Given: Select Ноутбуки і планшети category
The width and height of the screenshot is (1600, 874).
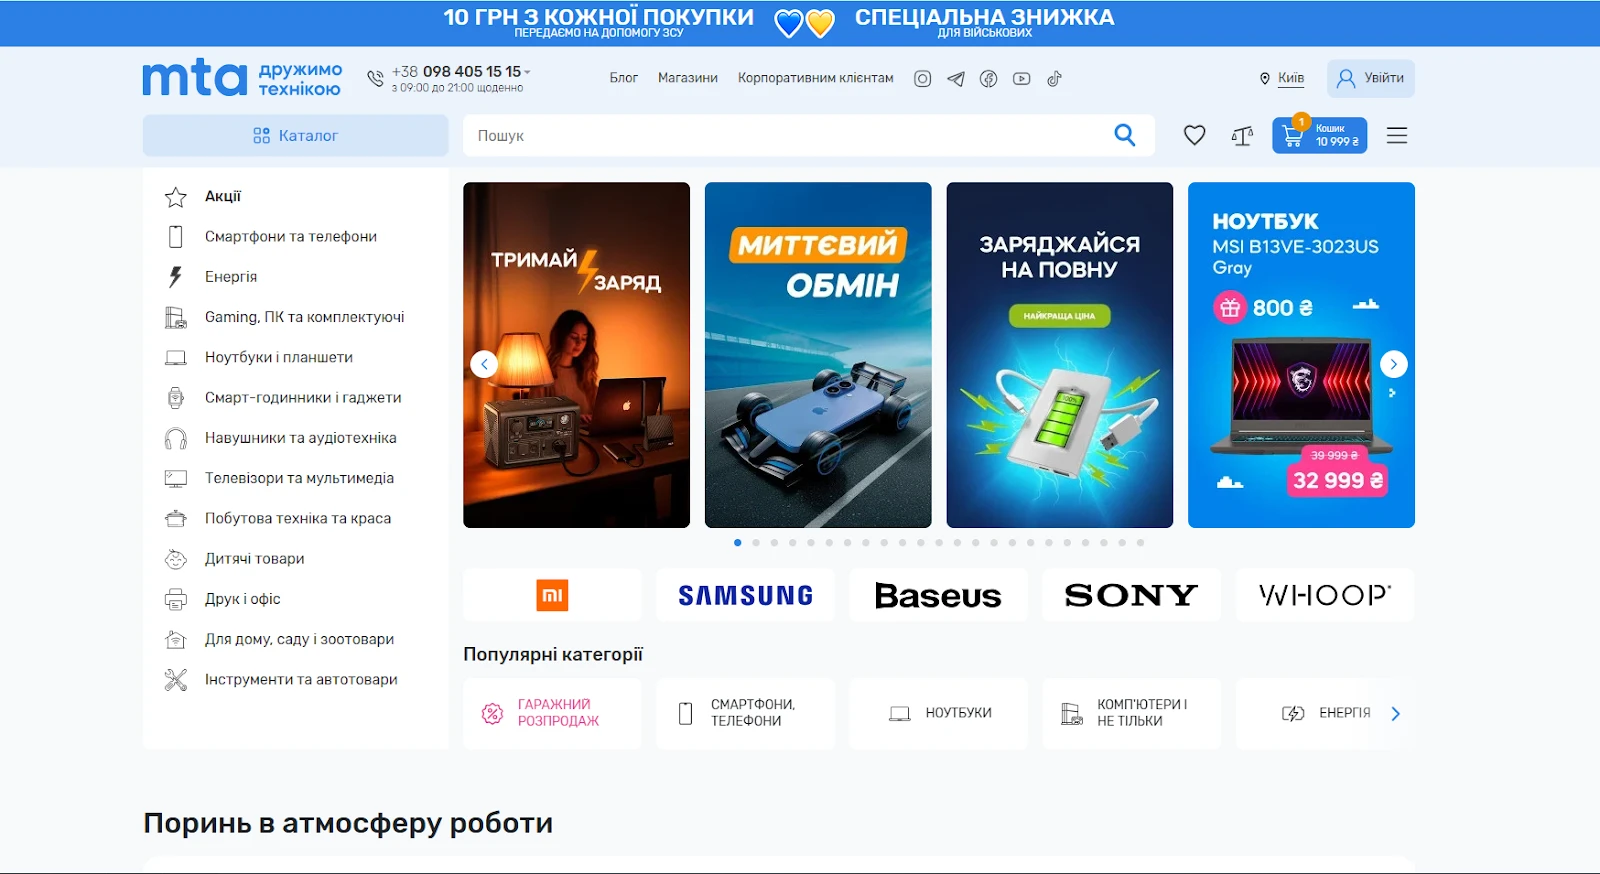Looking at the screenshot, I should pyautogui.click(x=278, y=357).
